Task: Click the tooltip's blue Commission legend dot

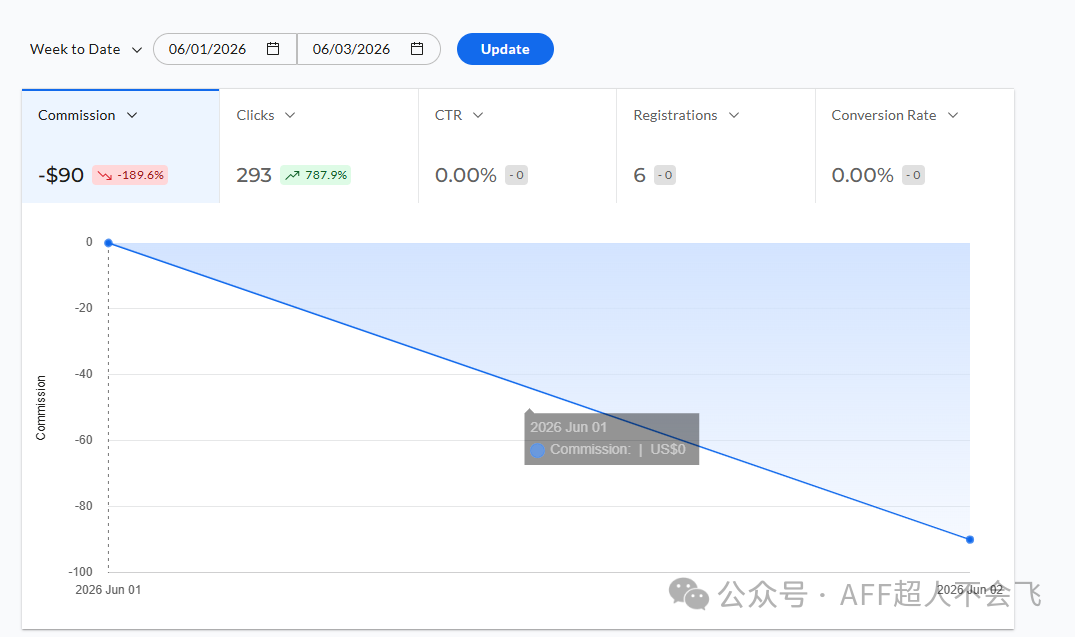Action: 538,450
